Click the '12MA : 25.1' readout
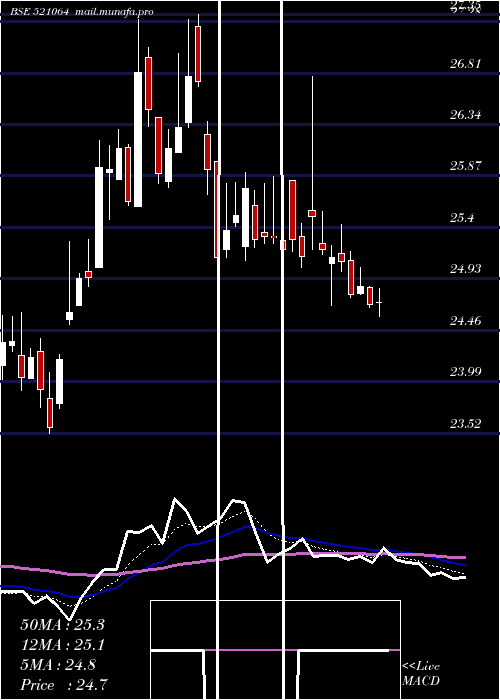 (x=62, y=645)
